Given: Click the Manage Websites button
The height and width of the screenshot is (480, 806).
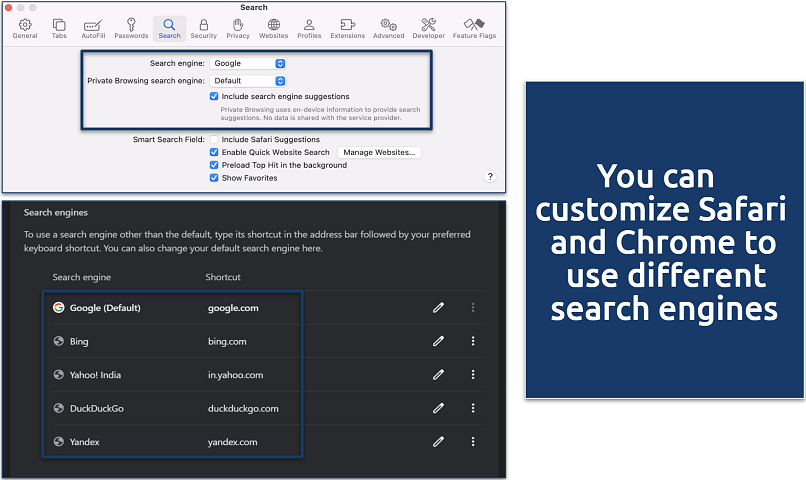Looking at the screenshot, I should [379, 152].
